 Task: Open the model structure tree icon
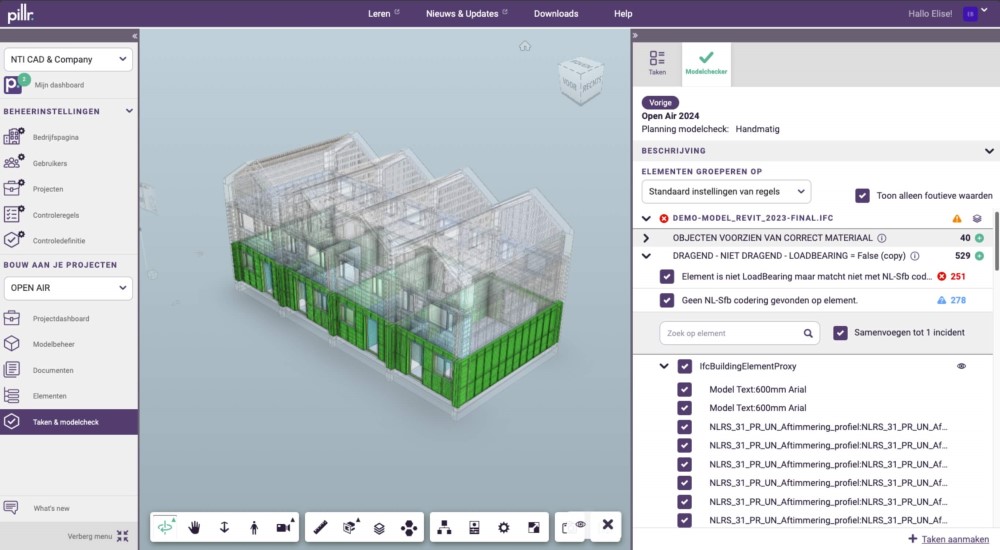pyautogui.click(x=445, y=527)
